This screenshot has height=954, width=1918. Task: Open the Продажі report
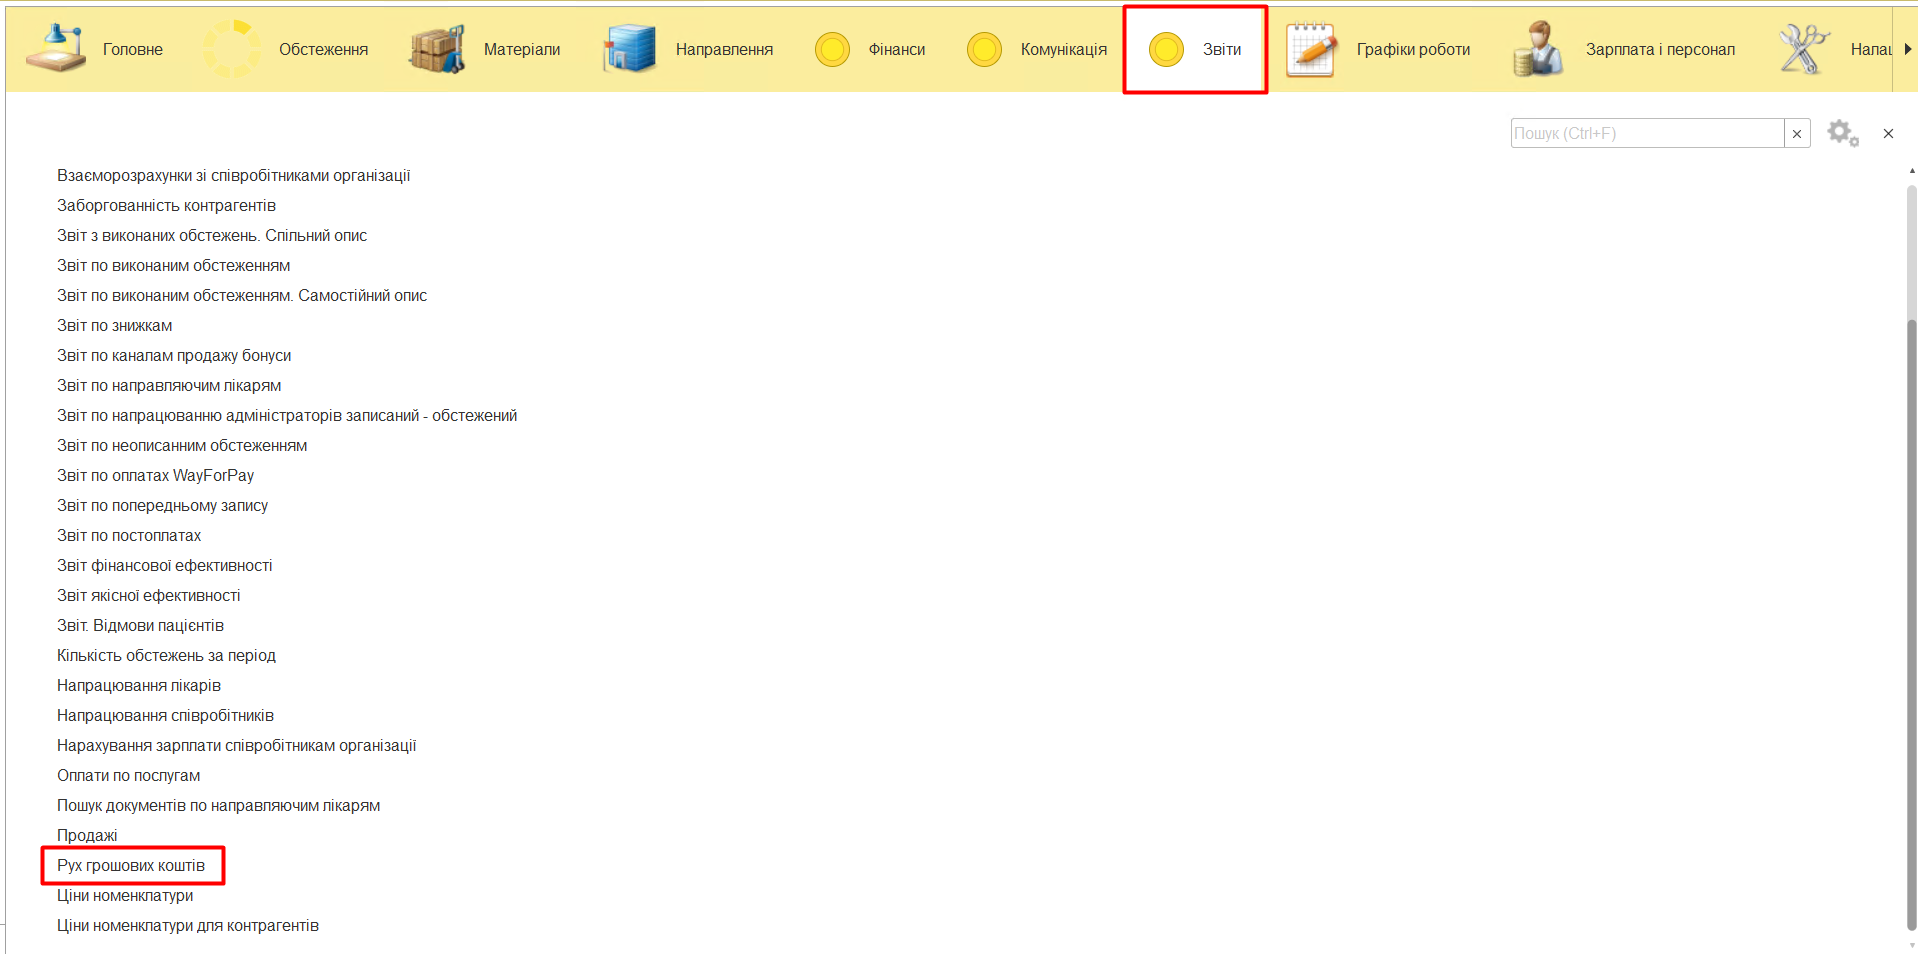[x=87, y=835]
